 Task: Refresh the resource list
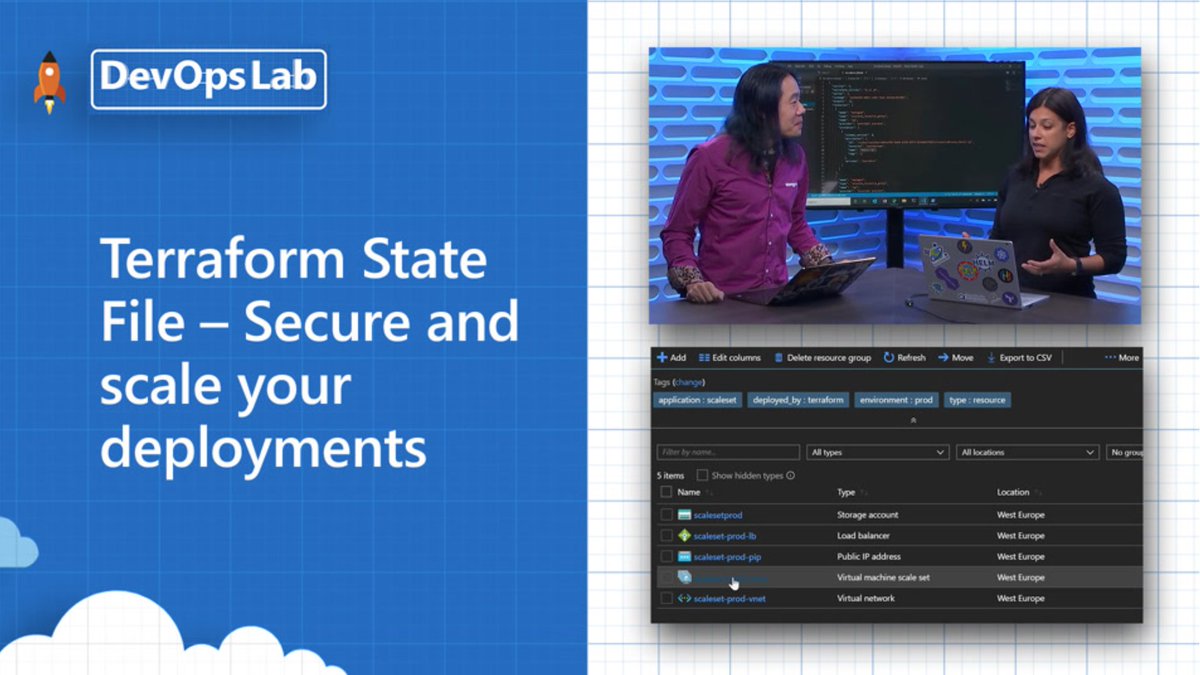[903, 357]
